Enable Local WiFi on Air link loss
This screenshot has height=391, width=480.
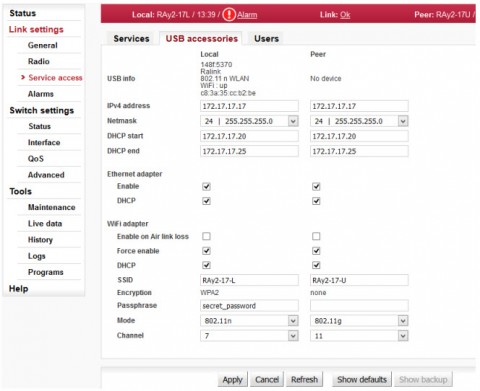(x=206, y=236)
